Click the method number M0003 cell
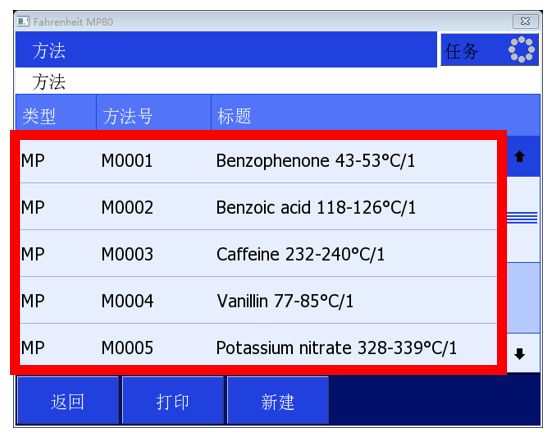Image resolution: width=553 pixels, height=436 pixels. click(127, 254)
